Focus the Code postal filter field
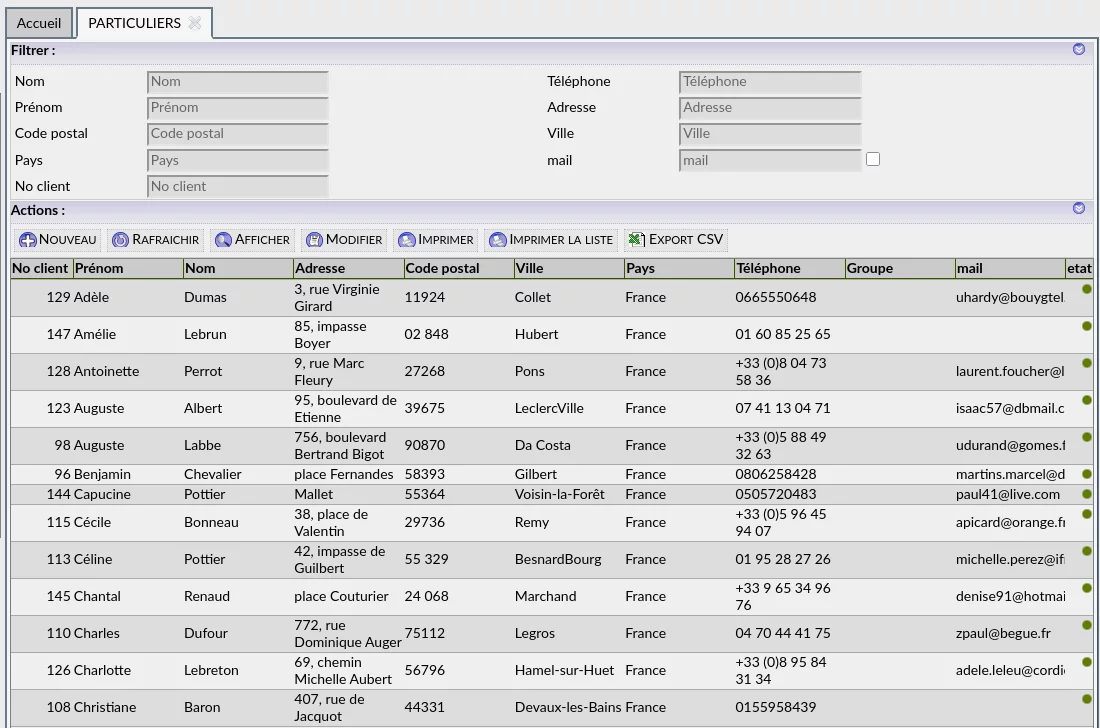 [x=238, y=134]
